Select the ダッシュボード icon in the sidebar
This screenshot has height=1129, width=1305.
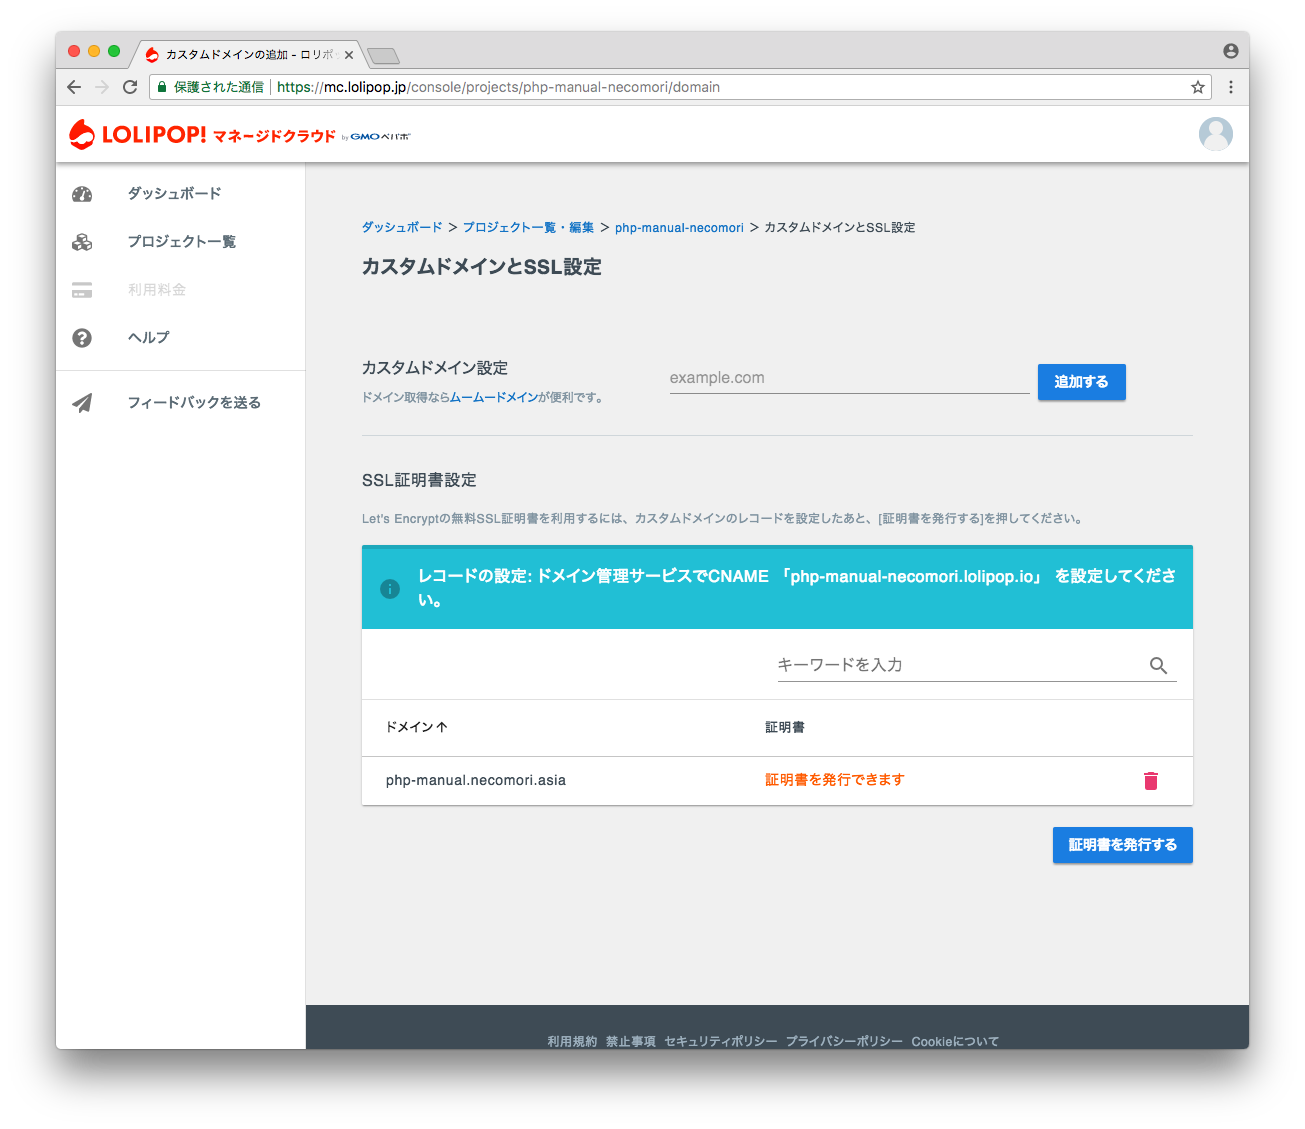(x=81, y=194)
